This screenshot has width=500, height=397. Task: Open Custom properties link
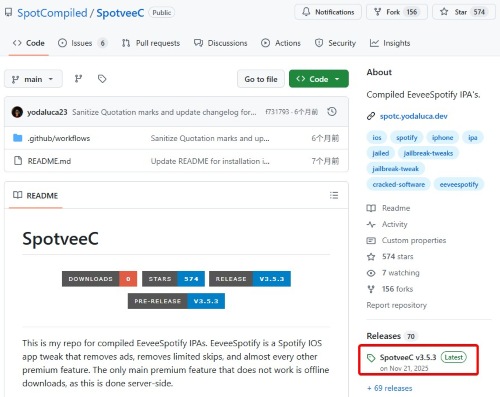pos(406,240)
